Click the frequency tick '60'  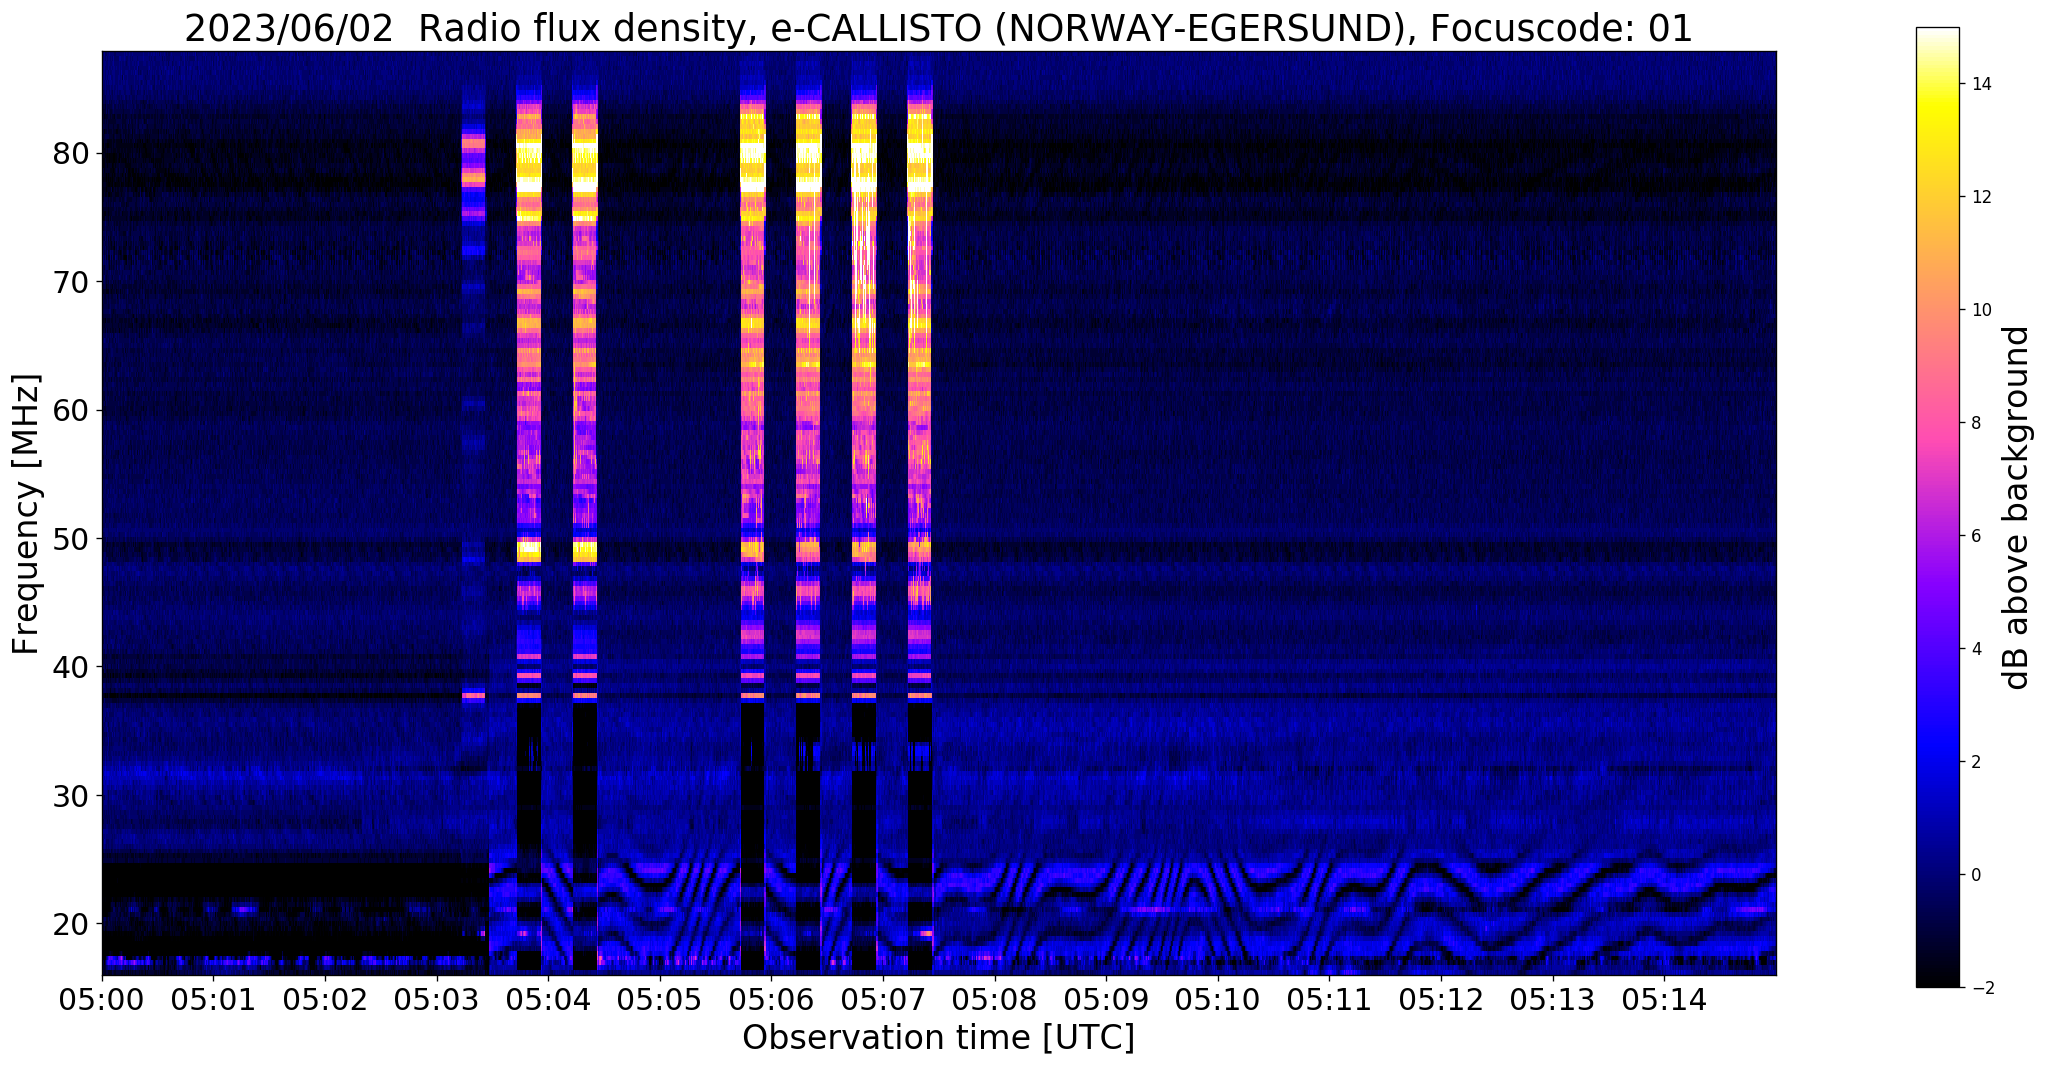[x=72, y=410]
